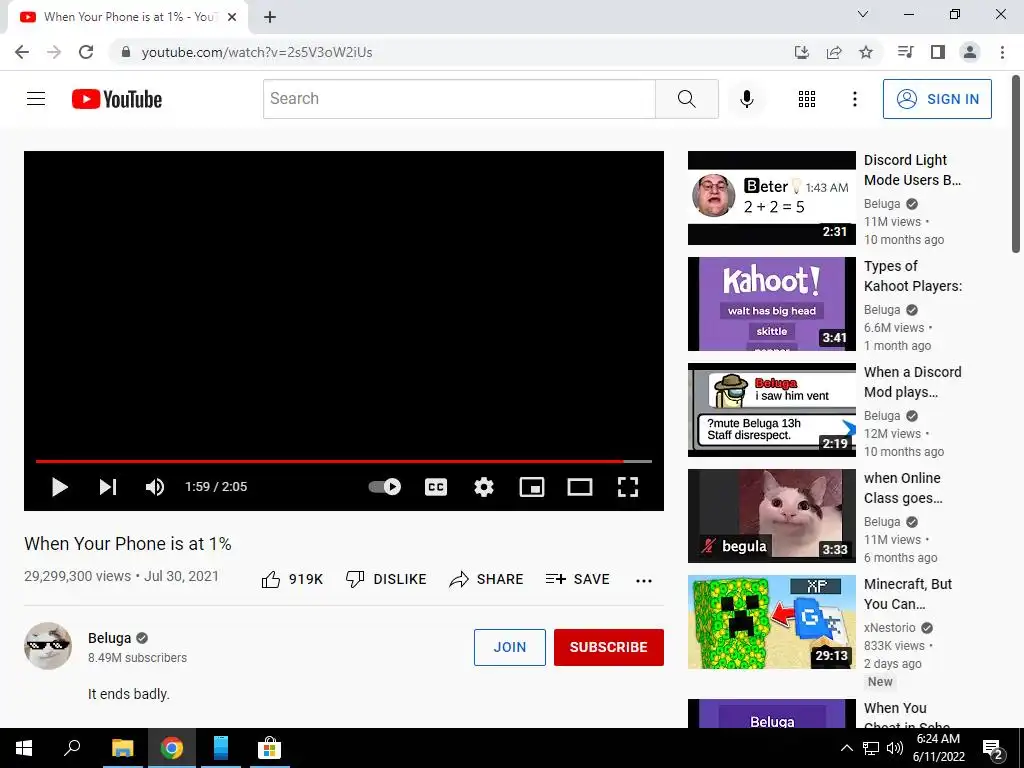Click the address bar URL

click(x=257, y=52)
